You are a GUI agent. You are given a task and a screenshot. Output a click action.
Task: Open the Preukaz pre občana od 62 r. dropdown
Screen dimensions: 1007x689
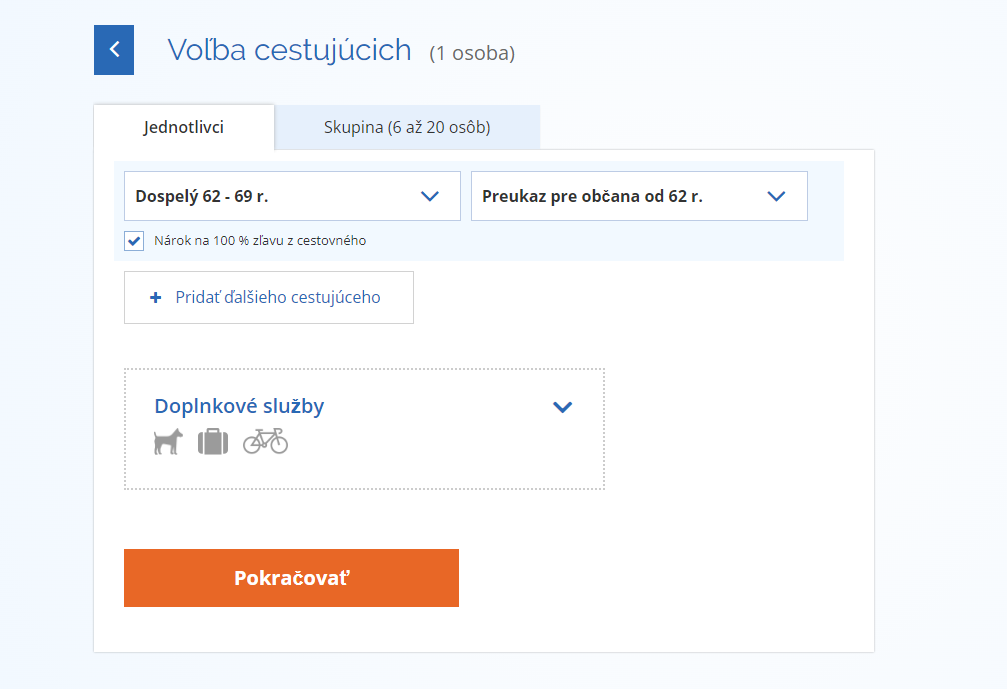[639, 196]
